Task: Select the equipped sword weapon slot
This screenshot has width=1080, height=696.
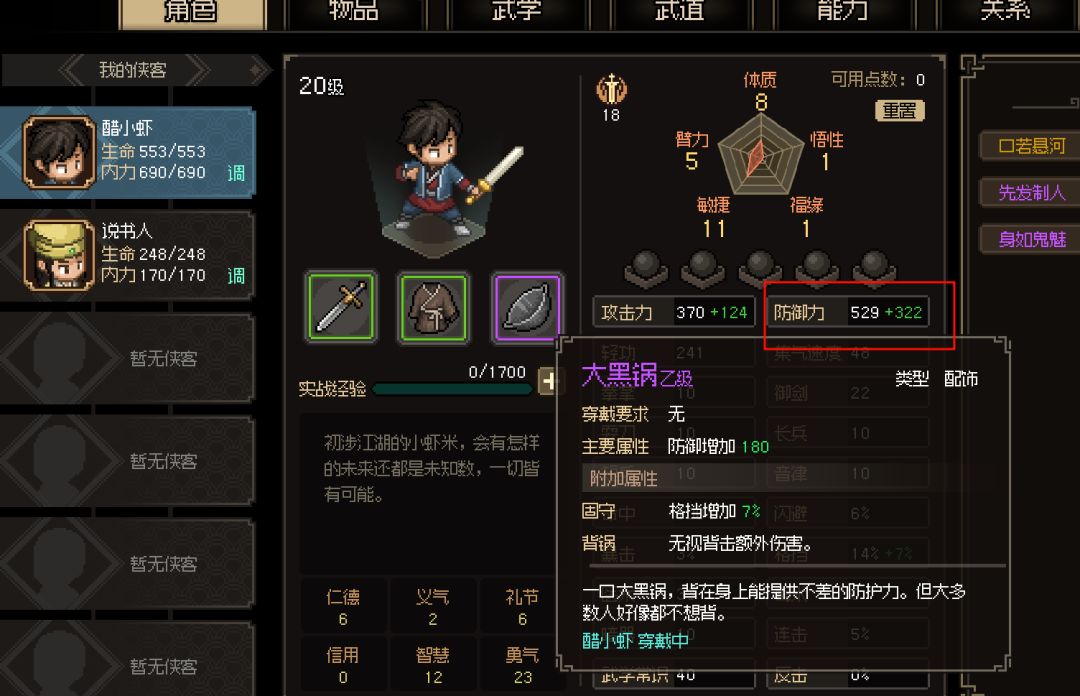Action: (x=341, y=307)
